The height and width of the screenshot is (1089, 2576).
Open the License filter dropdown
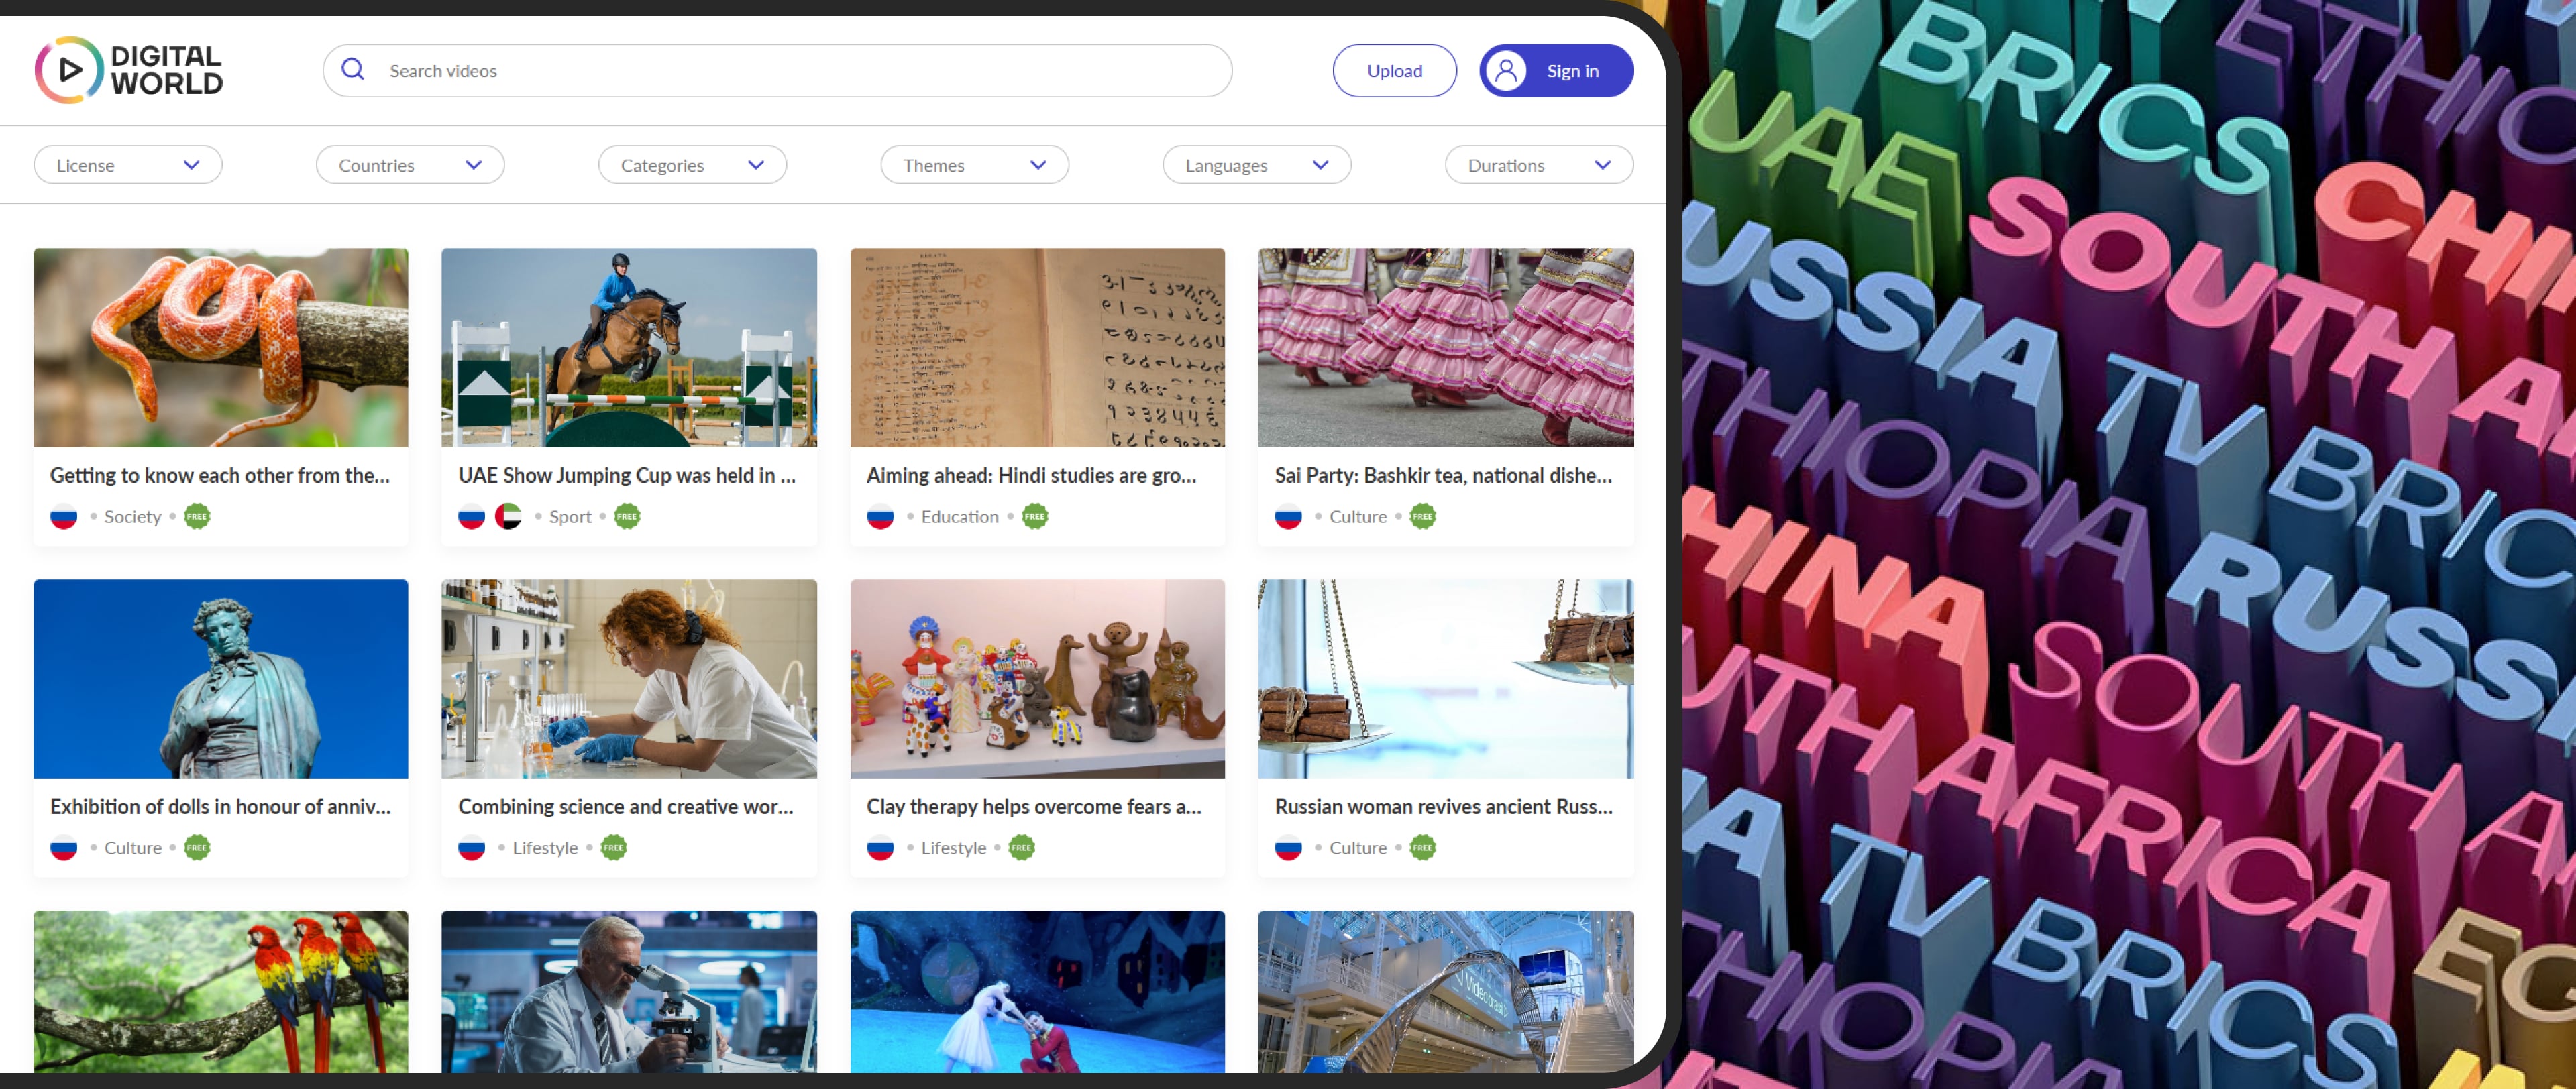(x=128, y=165)
